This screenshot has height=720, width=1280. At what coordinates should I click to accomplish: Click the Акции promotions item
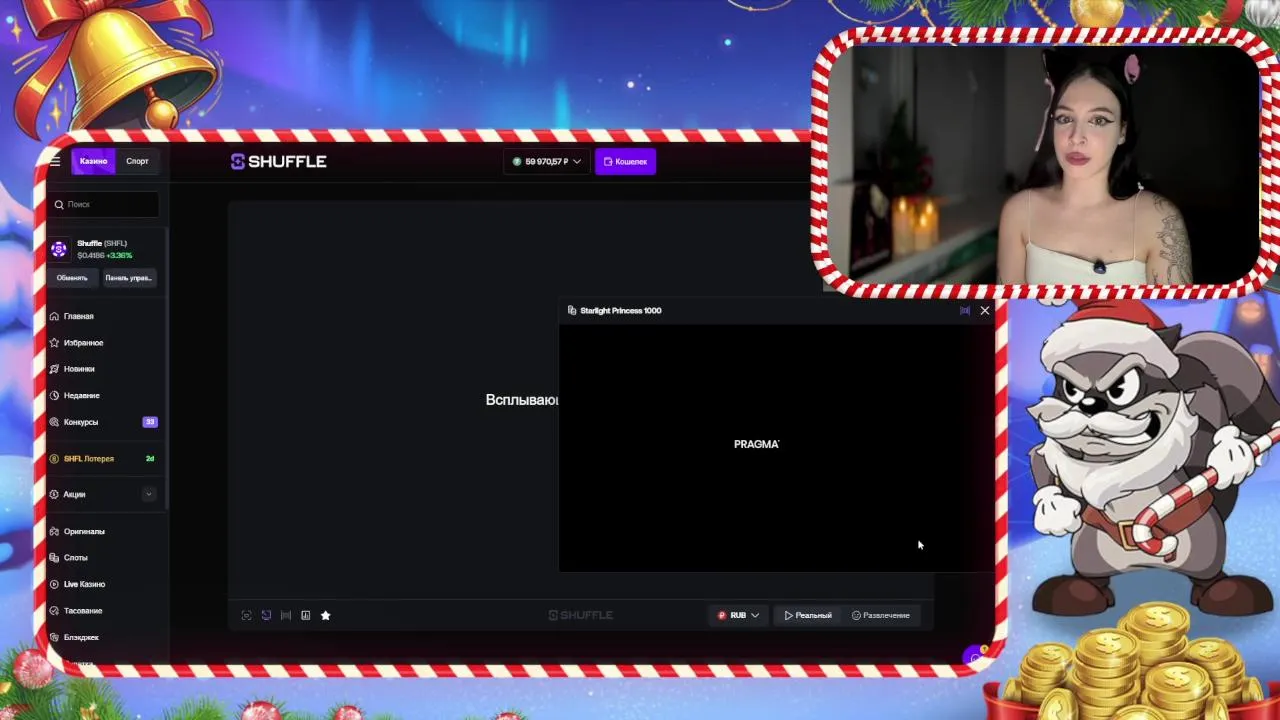coord(75,494)
